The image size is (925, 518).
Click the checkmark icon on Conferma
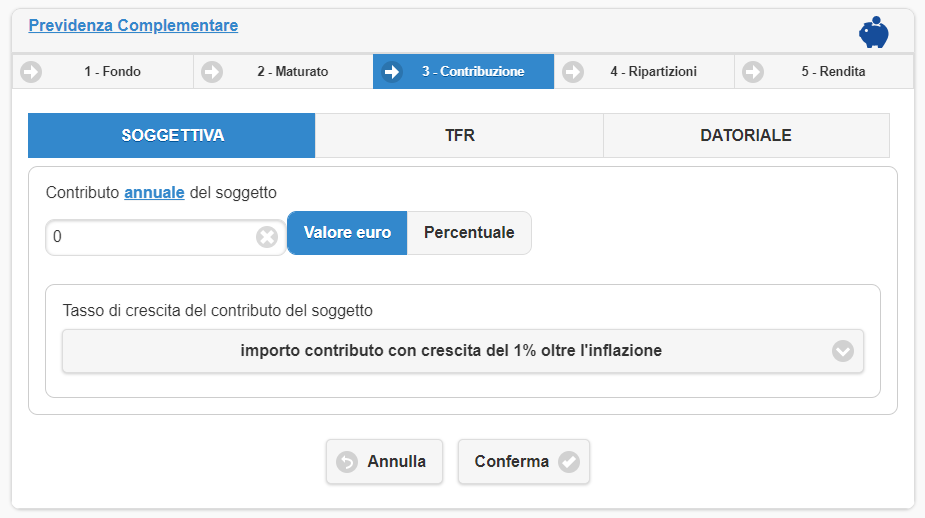coord(569,462)
